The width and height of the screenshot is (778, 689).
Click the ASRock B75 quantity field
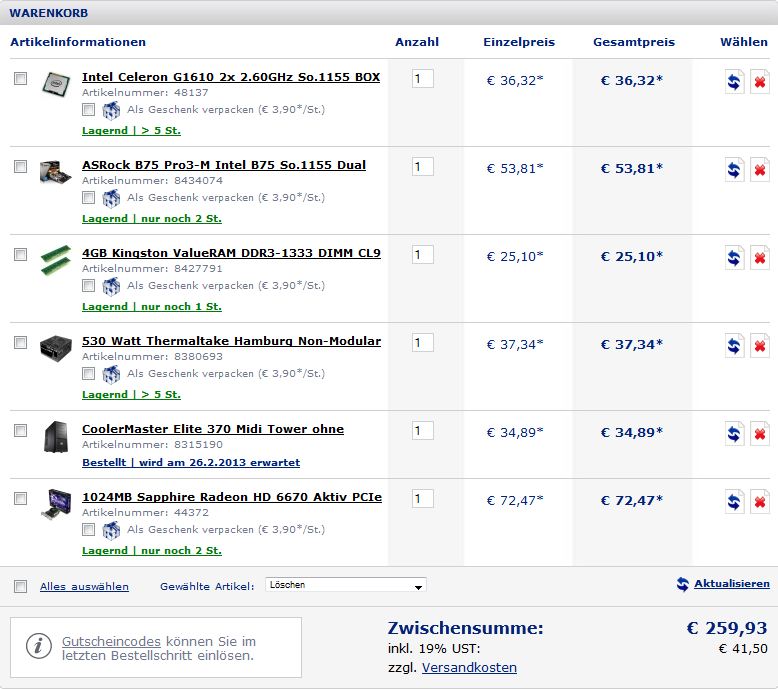tap(423, 167)
